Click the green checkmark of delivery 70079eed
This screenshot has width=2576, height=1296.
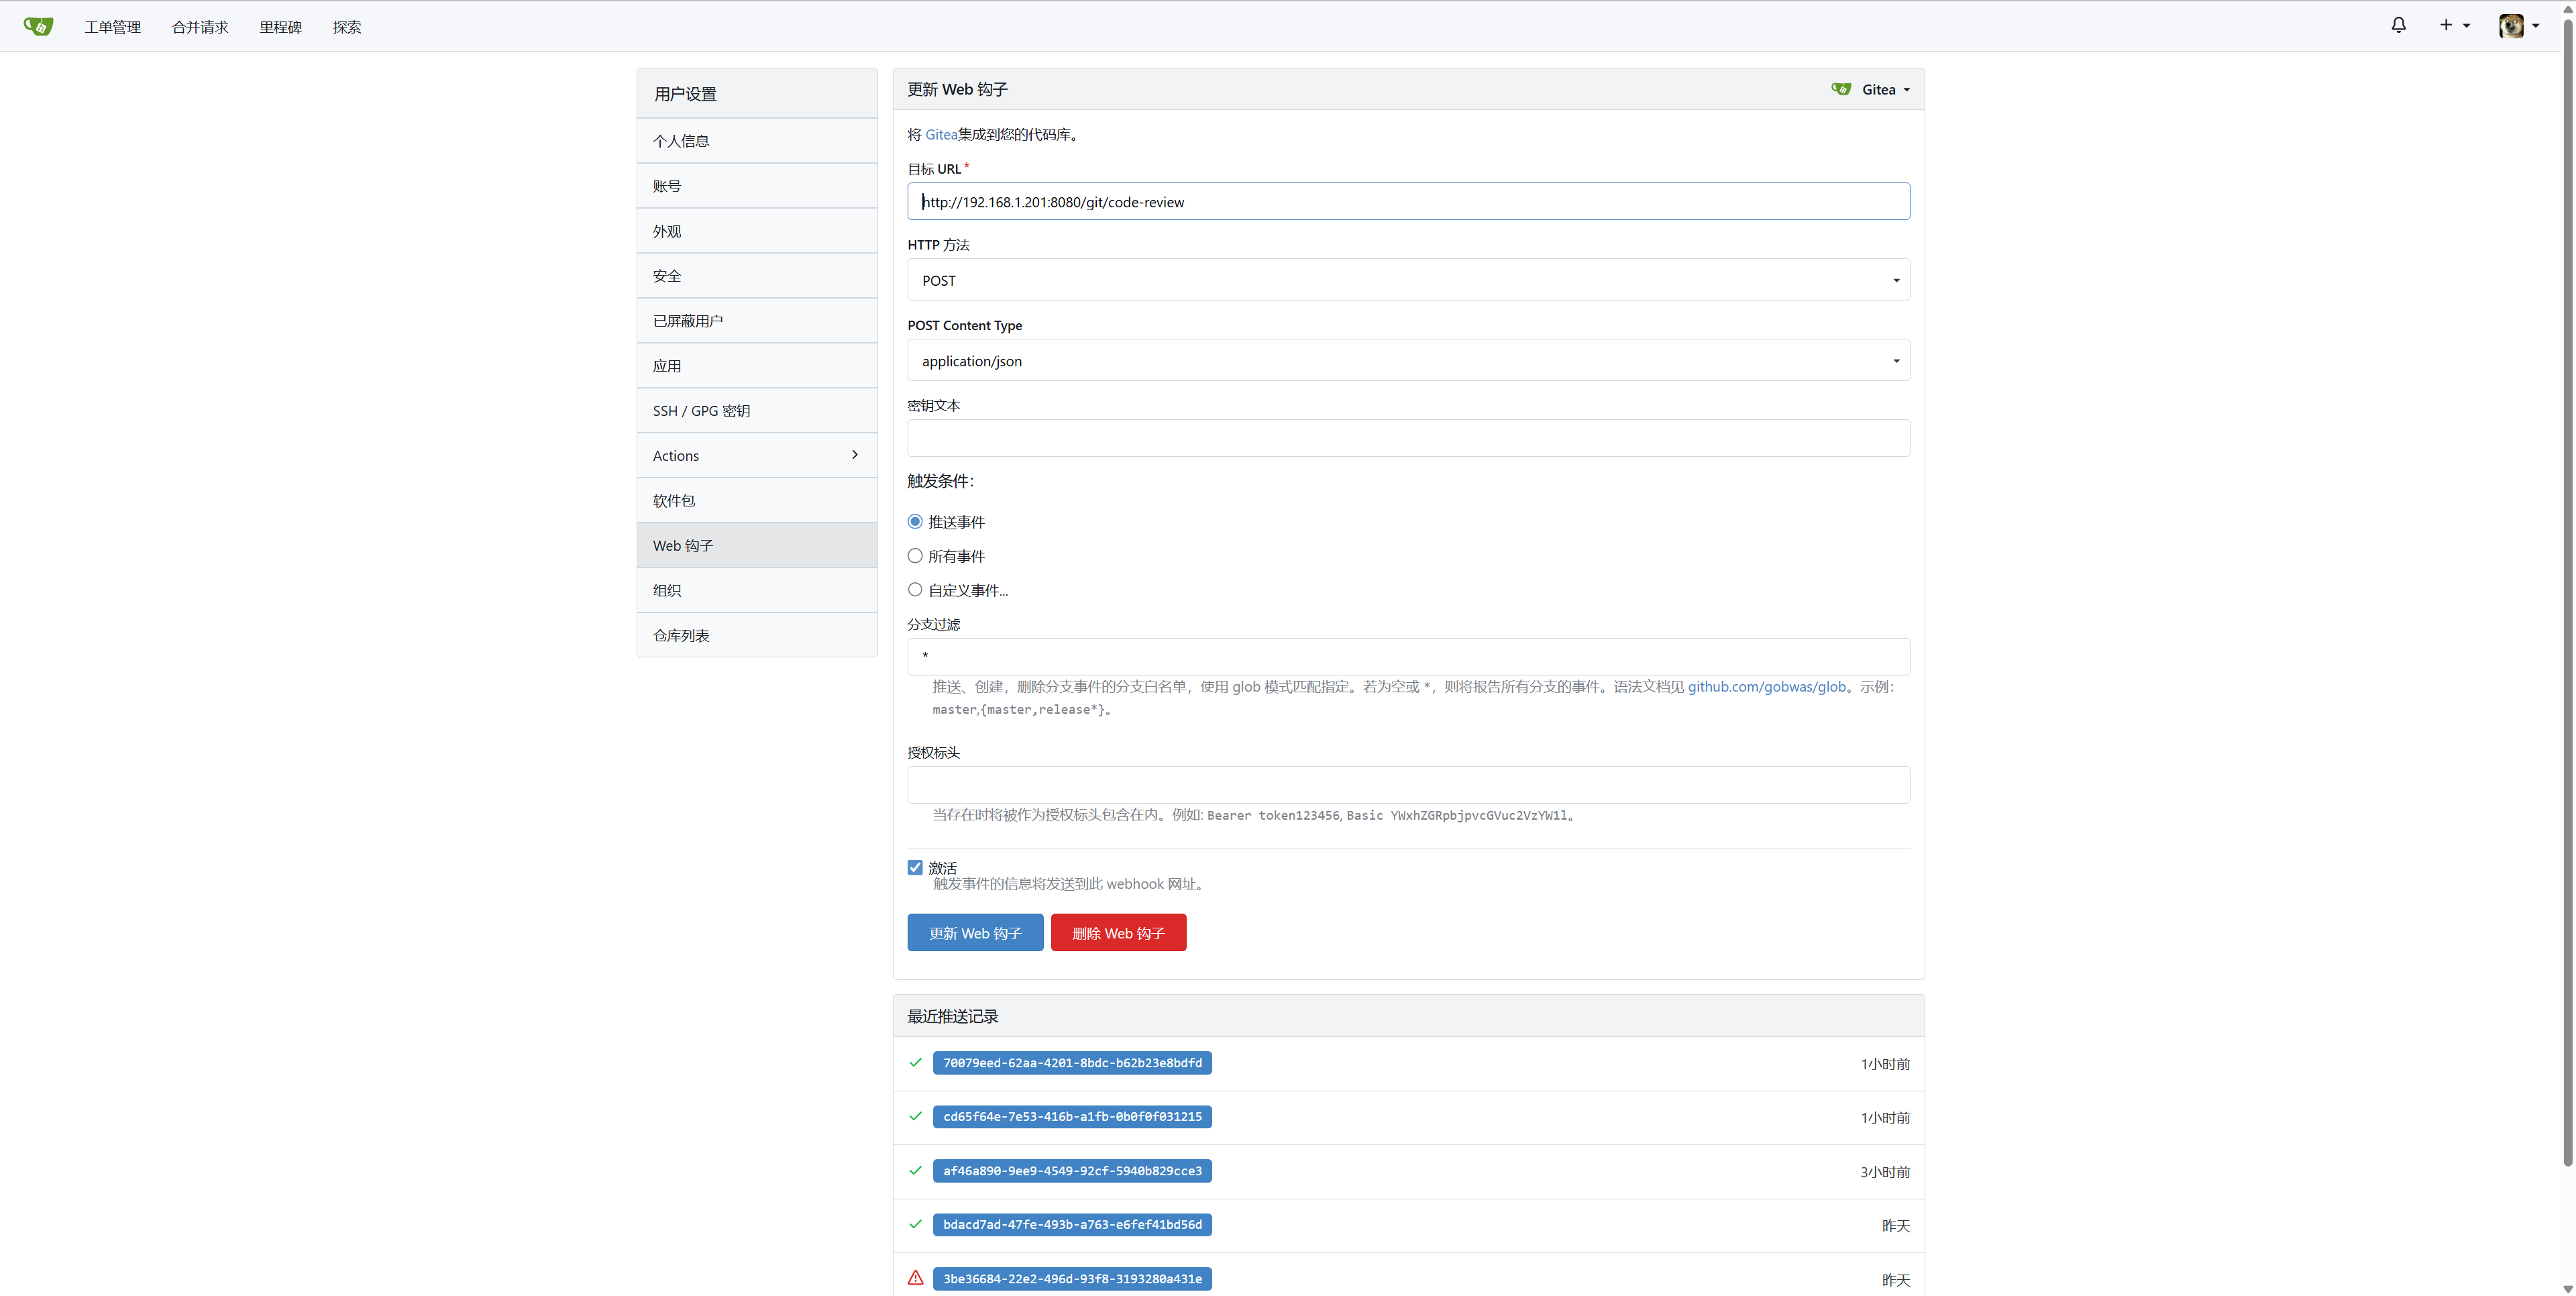(x=915, y=1063)
